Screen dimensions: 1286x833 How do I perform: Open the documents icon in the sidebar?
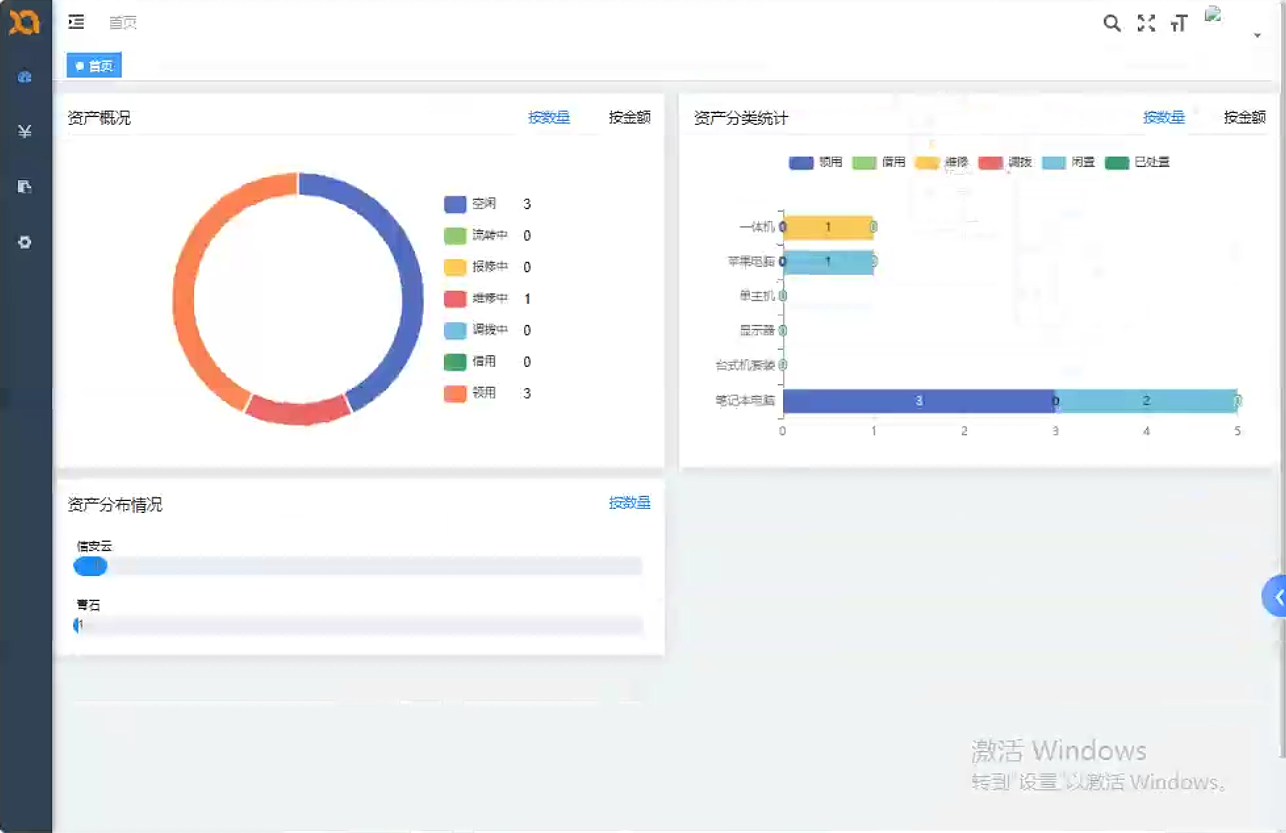25,186
